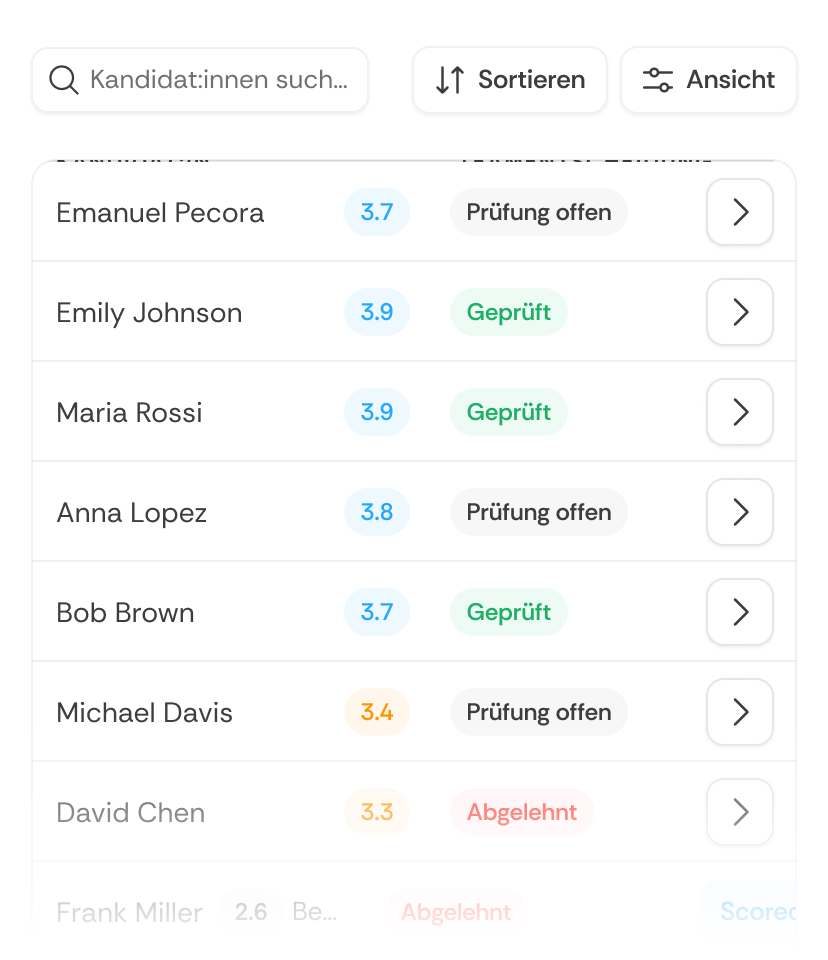Open Bob Brown details chevron
The image size is (828, 960).
[740, 612]
